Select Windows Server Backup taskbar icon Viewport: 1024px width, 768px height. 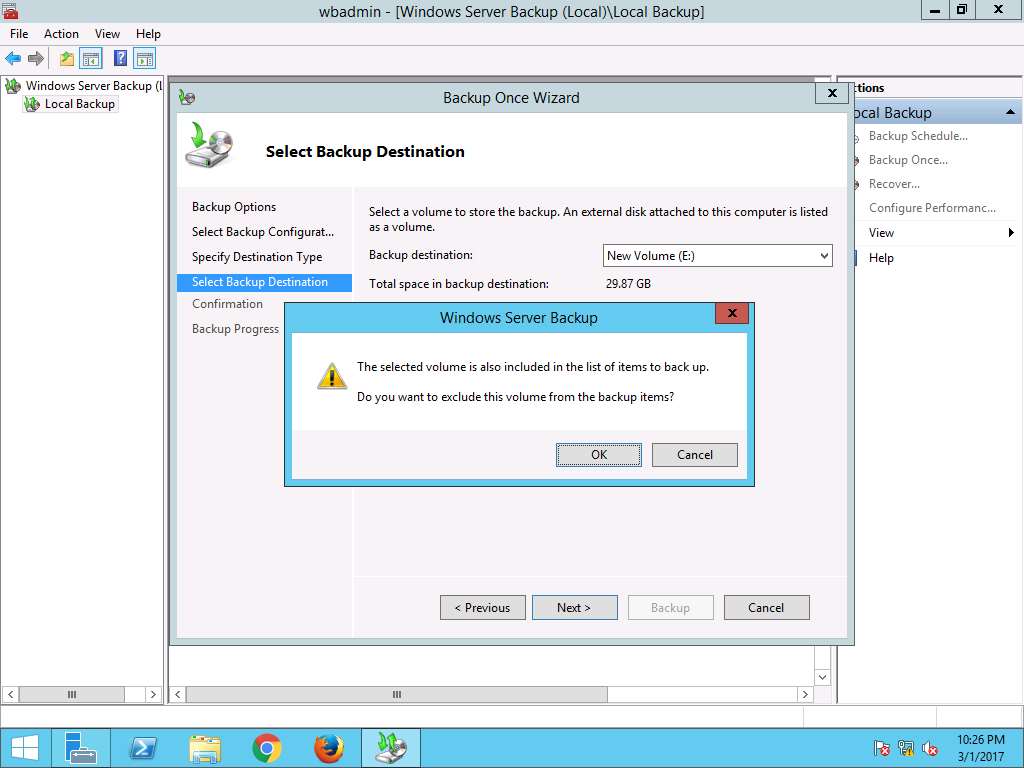[391, 748]
